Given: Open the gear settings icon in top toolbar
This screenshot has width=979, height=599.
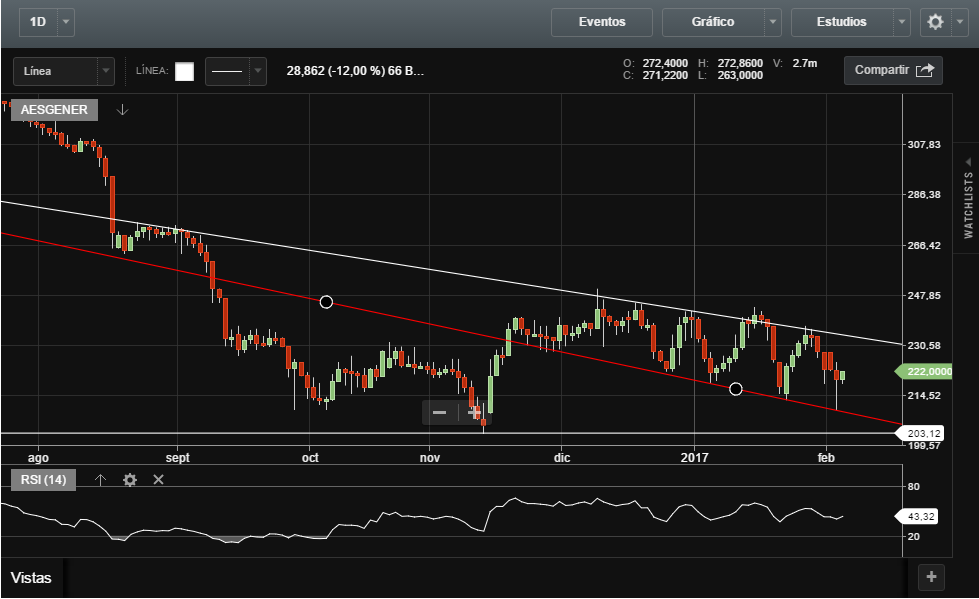Looking at the screenshot, I should click(935, 22).
